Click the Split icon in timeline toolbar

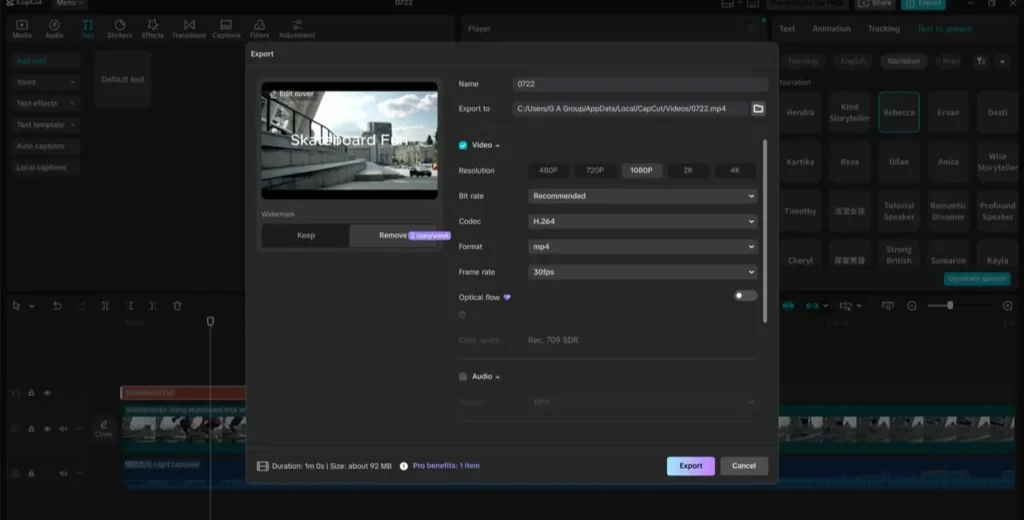105,306
